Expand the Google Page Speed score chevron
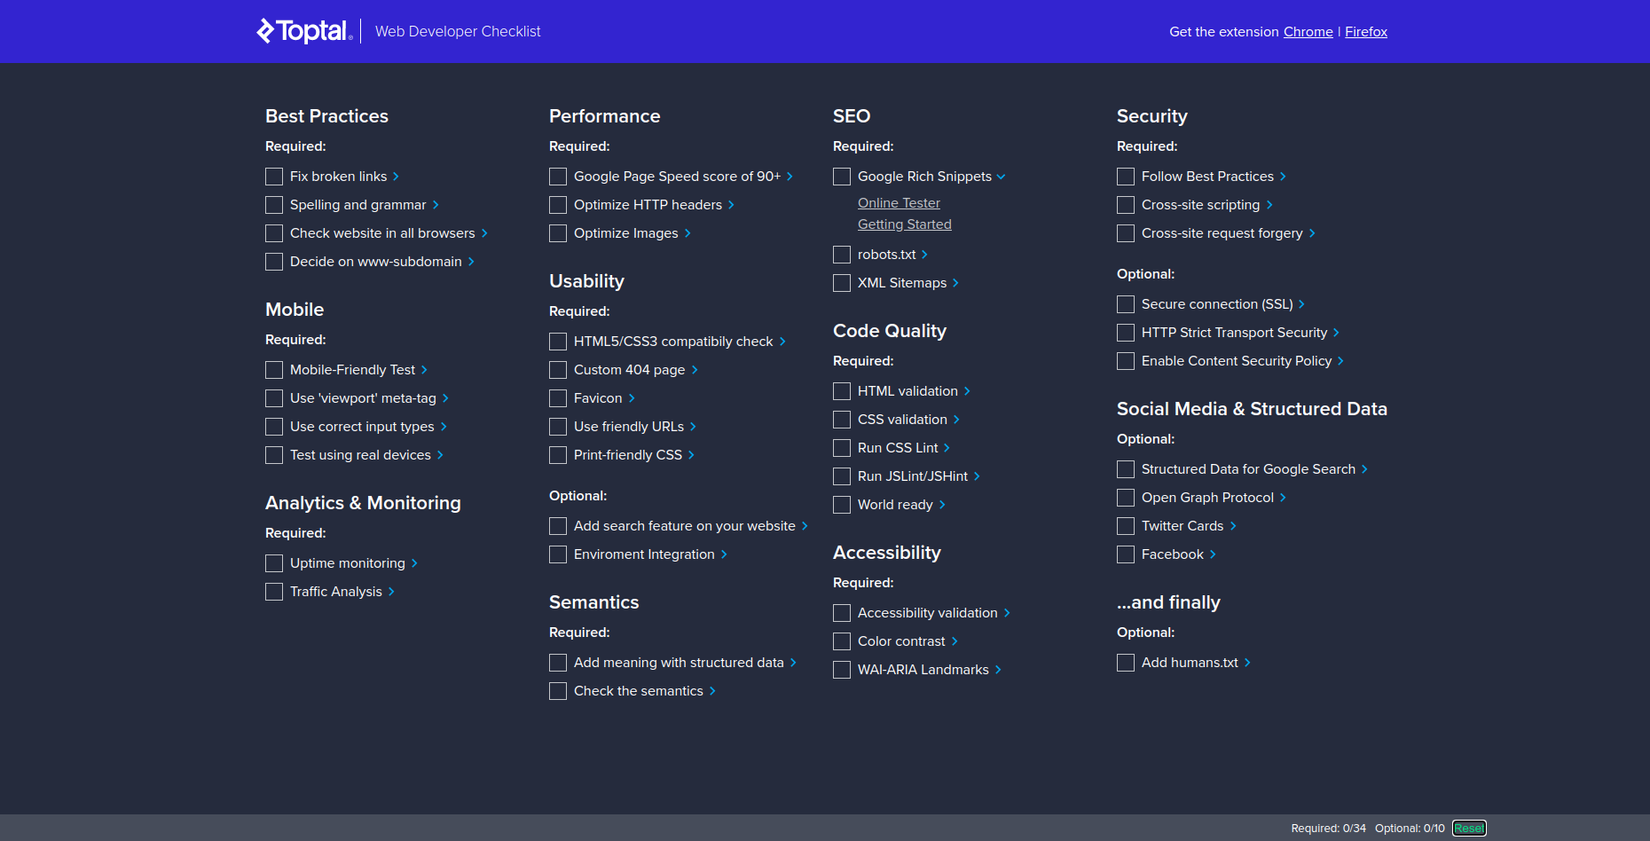Image resolution: width=1650 pixels, height=841 pixels. (x=790, y=177)
